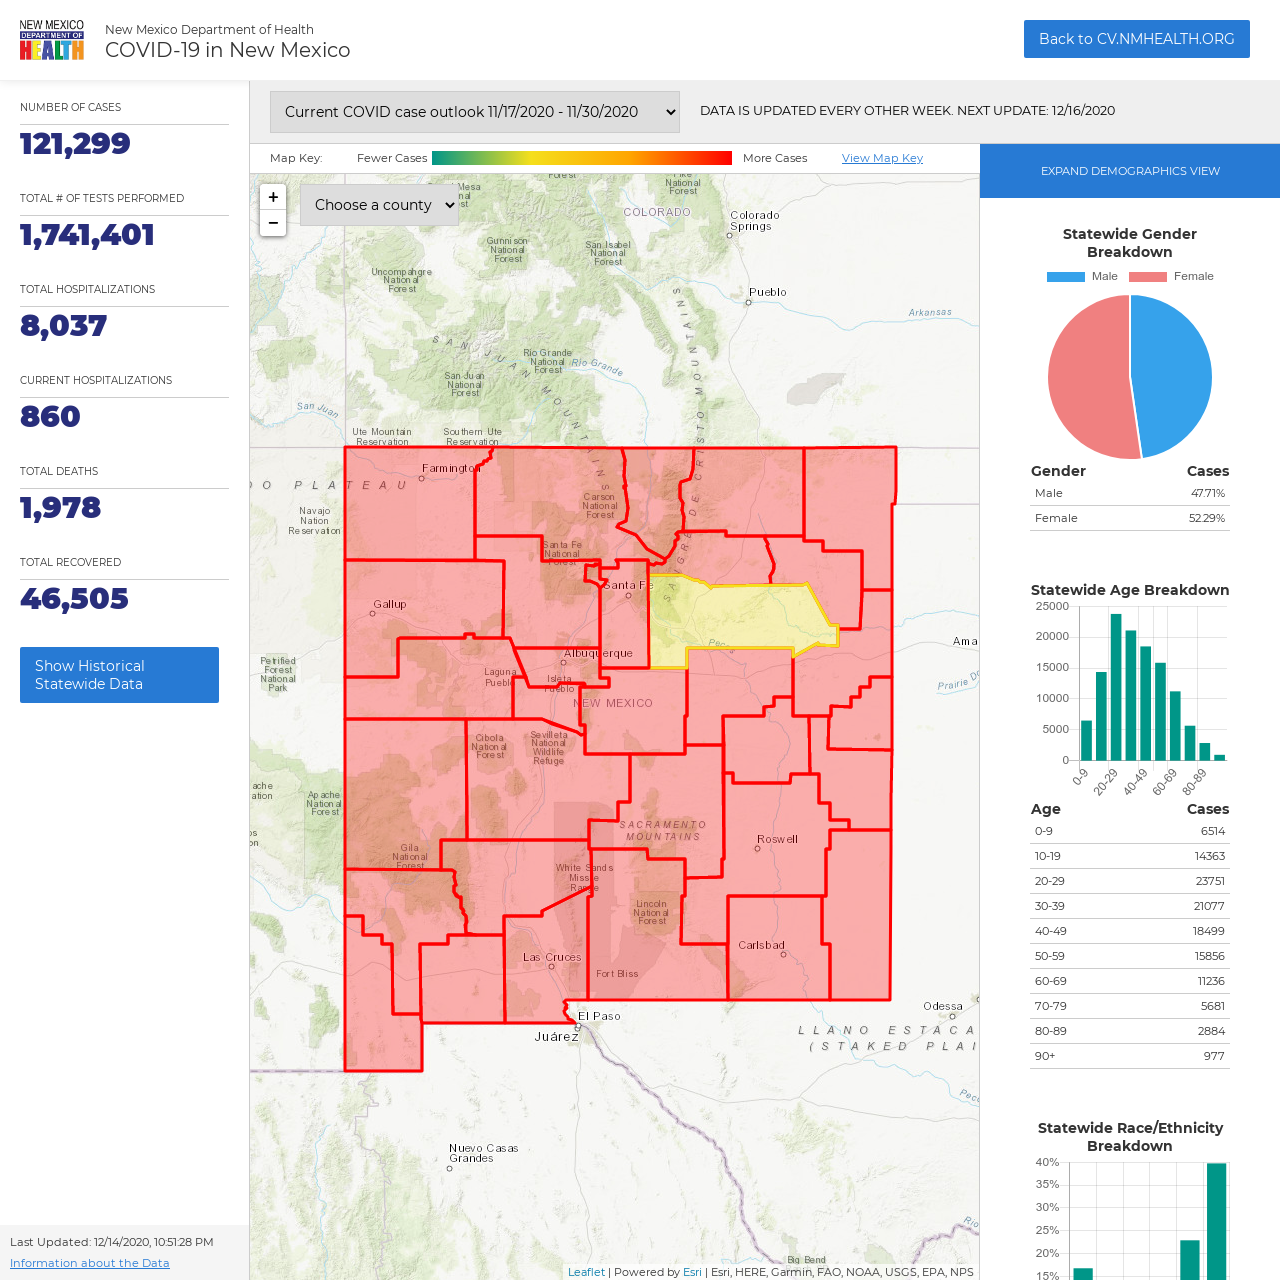Zoom out on the map
The width and height of the screenshot is (1280, 1280).
273,223
